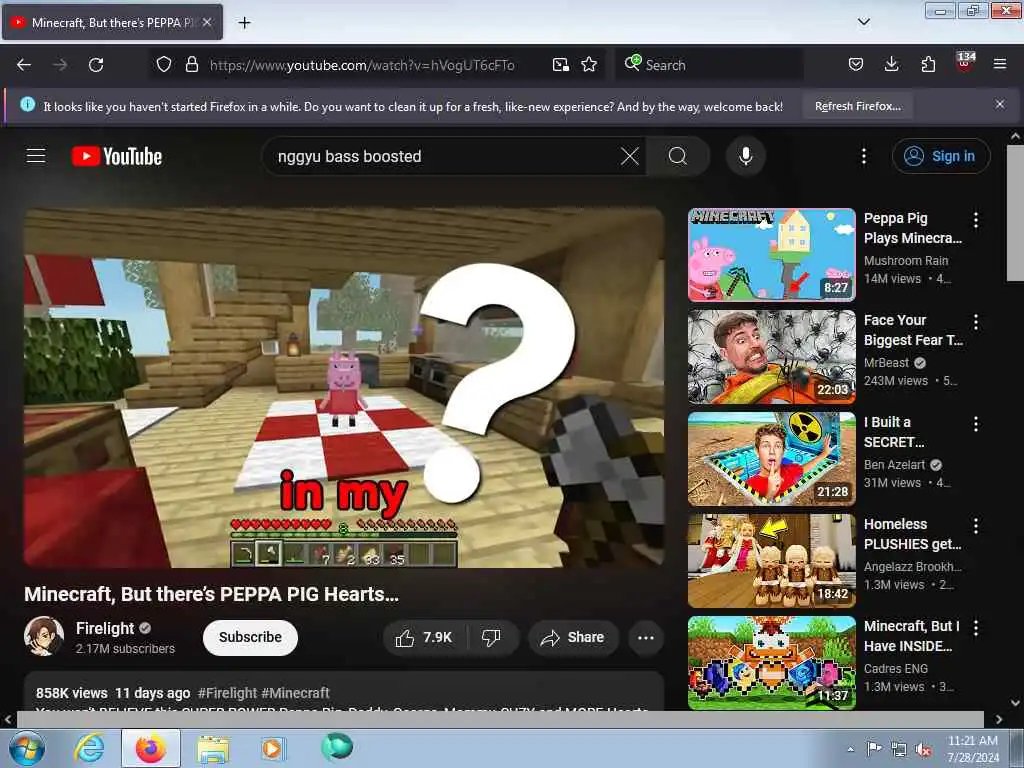The height and width of the screenshot is (768, 1024).
Task: Bookmark this page with the star icon
Action: (x=589, y=65)
